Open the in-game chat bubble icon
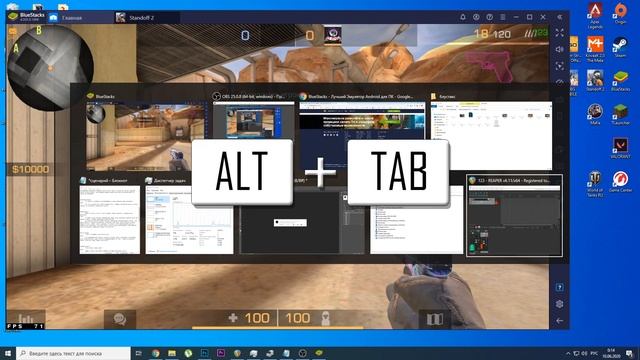Image resolution: width=640 pixels, height=360 pixels. pyautogui.click(x=119, y=319)
